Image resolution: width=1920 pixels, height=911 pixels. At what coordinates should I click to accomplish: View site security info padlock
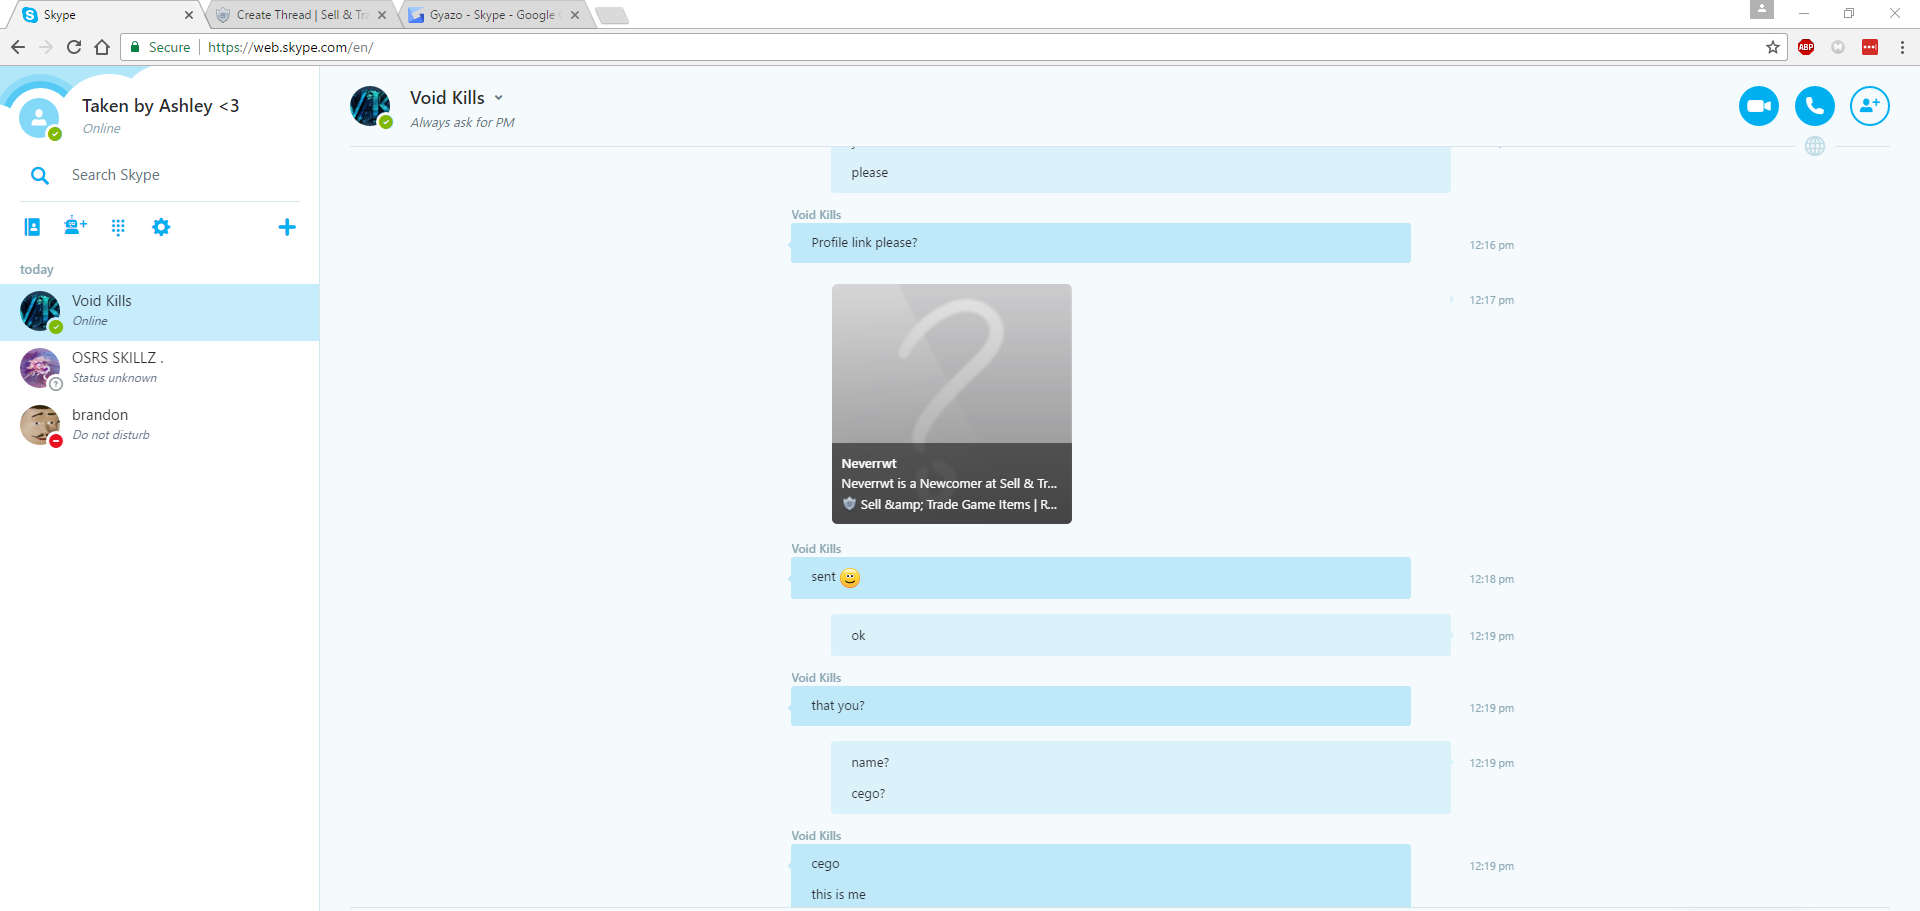coord(135,47)
